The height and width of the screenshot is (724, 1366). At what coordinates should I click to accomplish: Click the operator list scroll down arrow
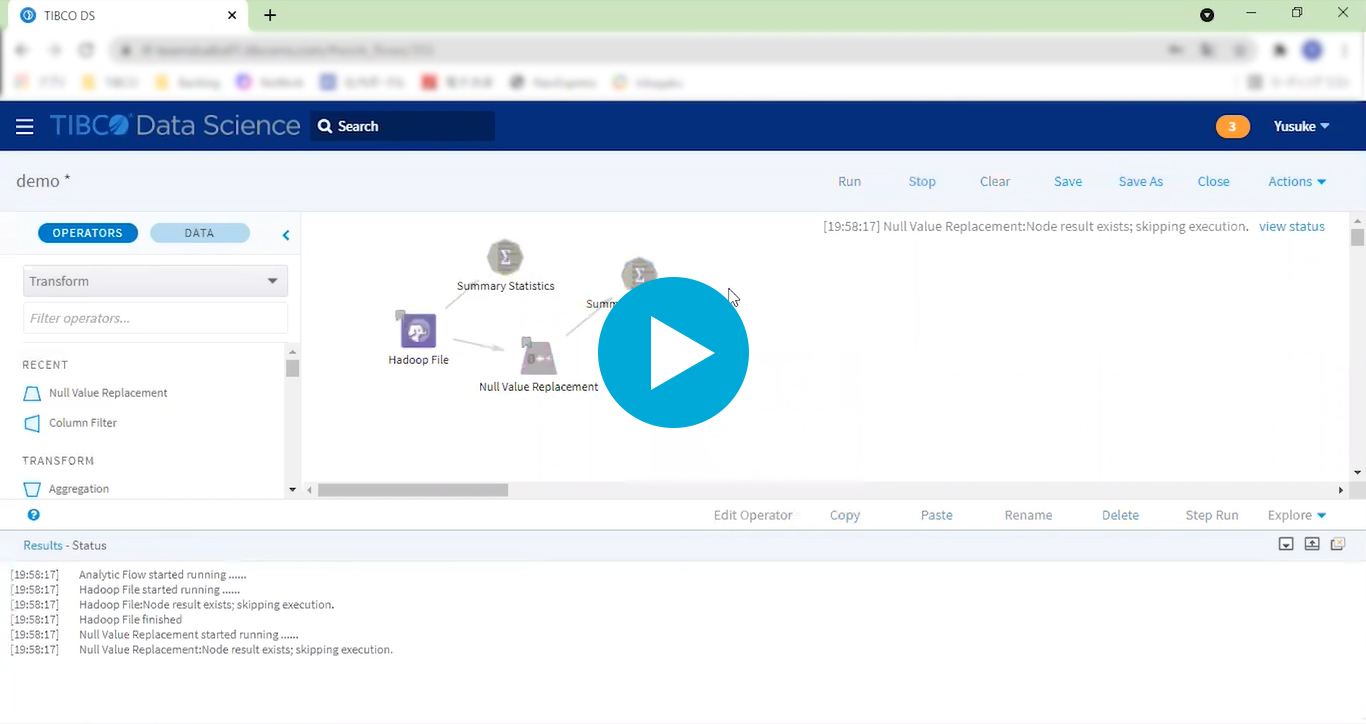click(x=292, y=489)
